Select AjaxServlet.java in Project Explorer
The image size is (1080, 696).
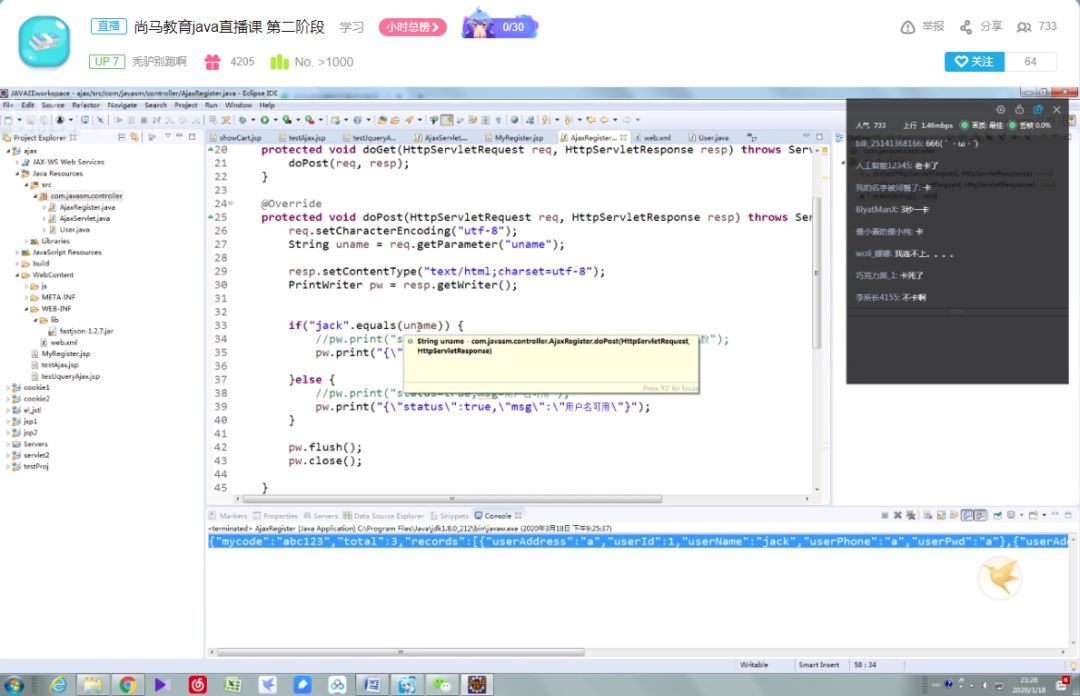pyautogui.click(x=79, y=218)
